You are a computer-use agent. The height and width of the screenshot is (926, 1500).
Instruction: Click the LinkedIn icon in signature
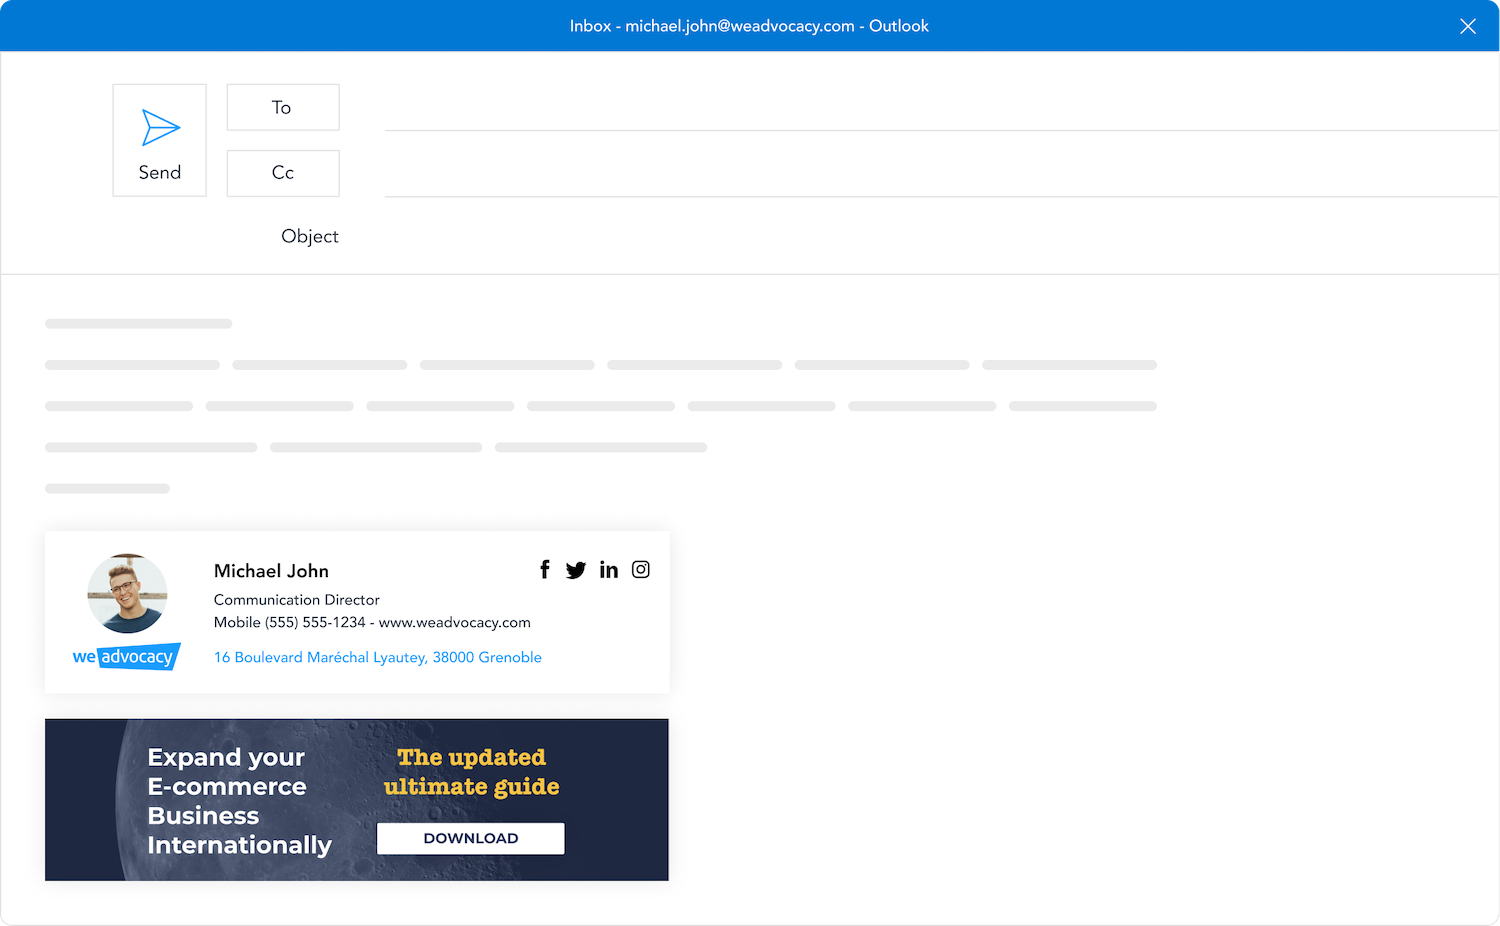tap(609, 570)
